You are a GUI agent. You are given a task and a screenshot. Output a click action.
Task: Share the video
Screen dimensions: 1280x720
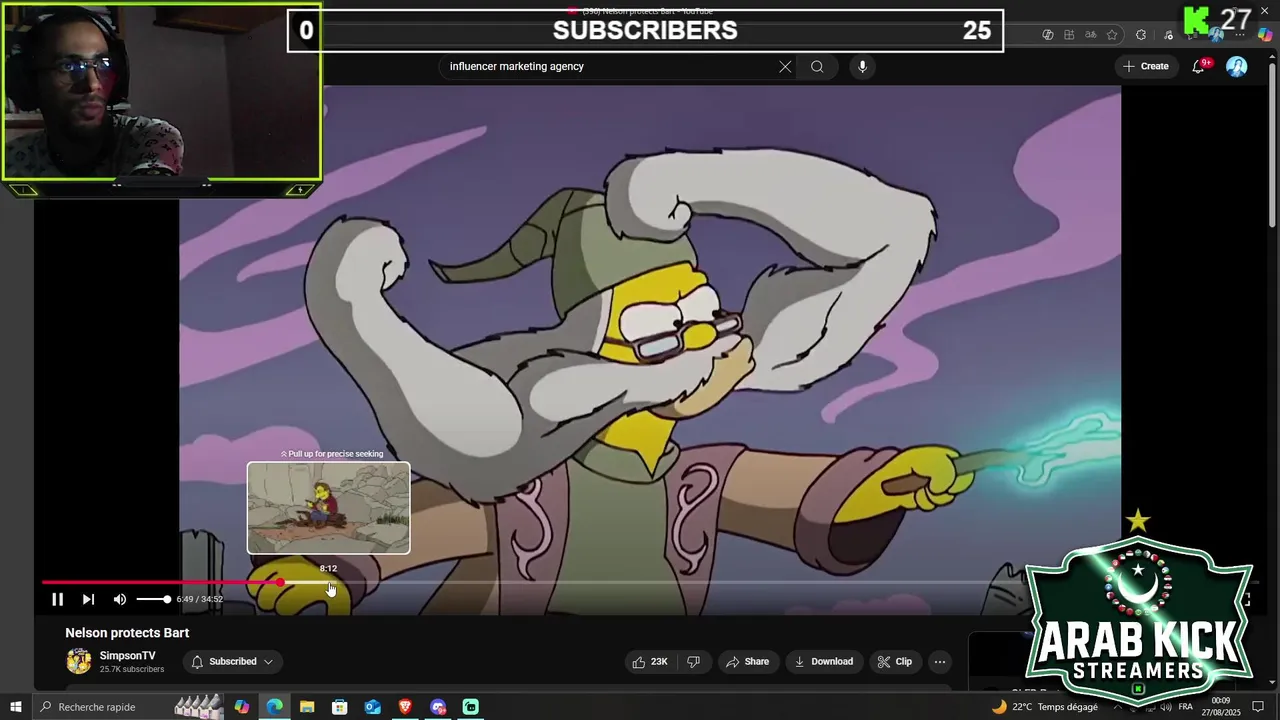click(x=748, y=661)
